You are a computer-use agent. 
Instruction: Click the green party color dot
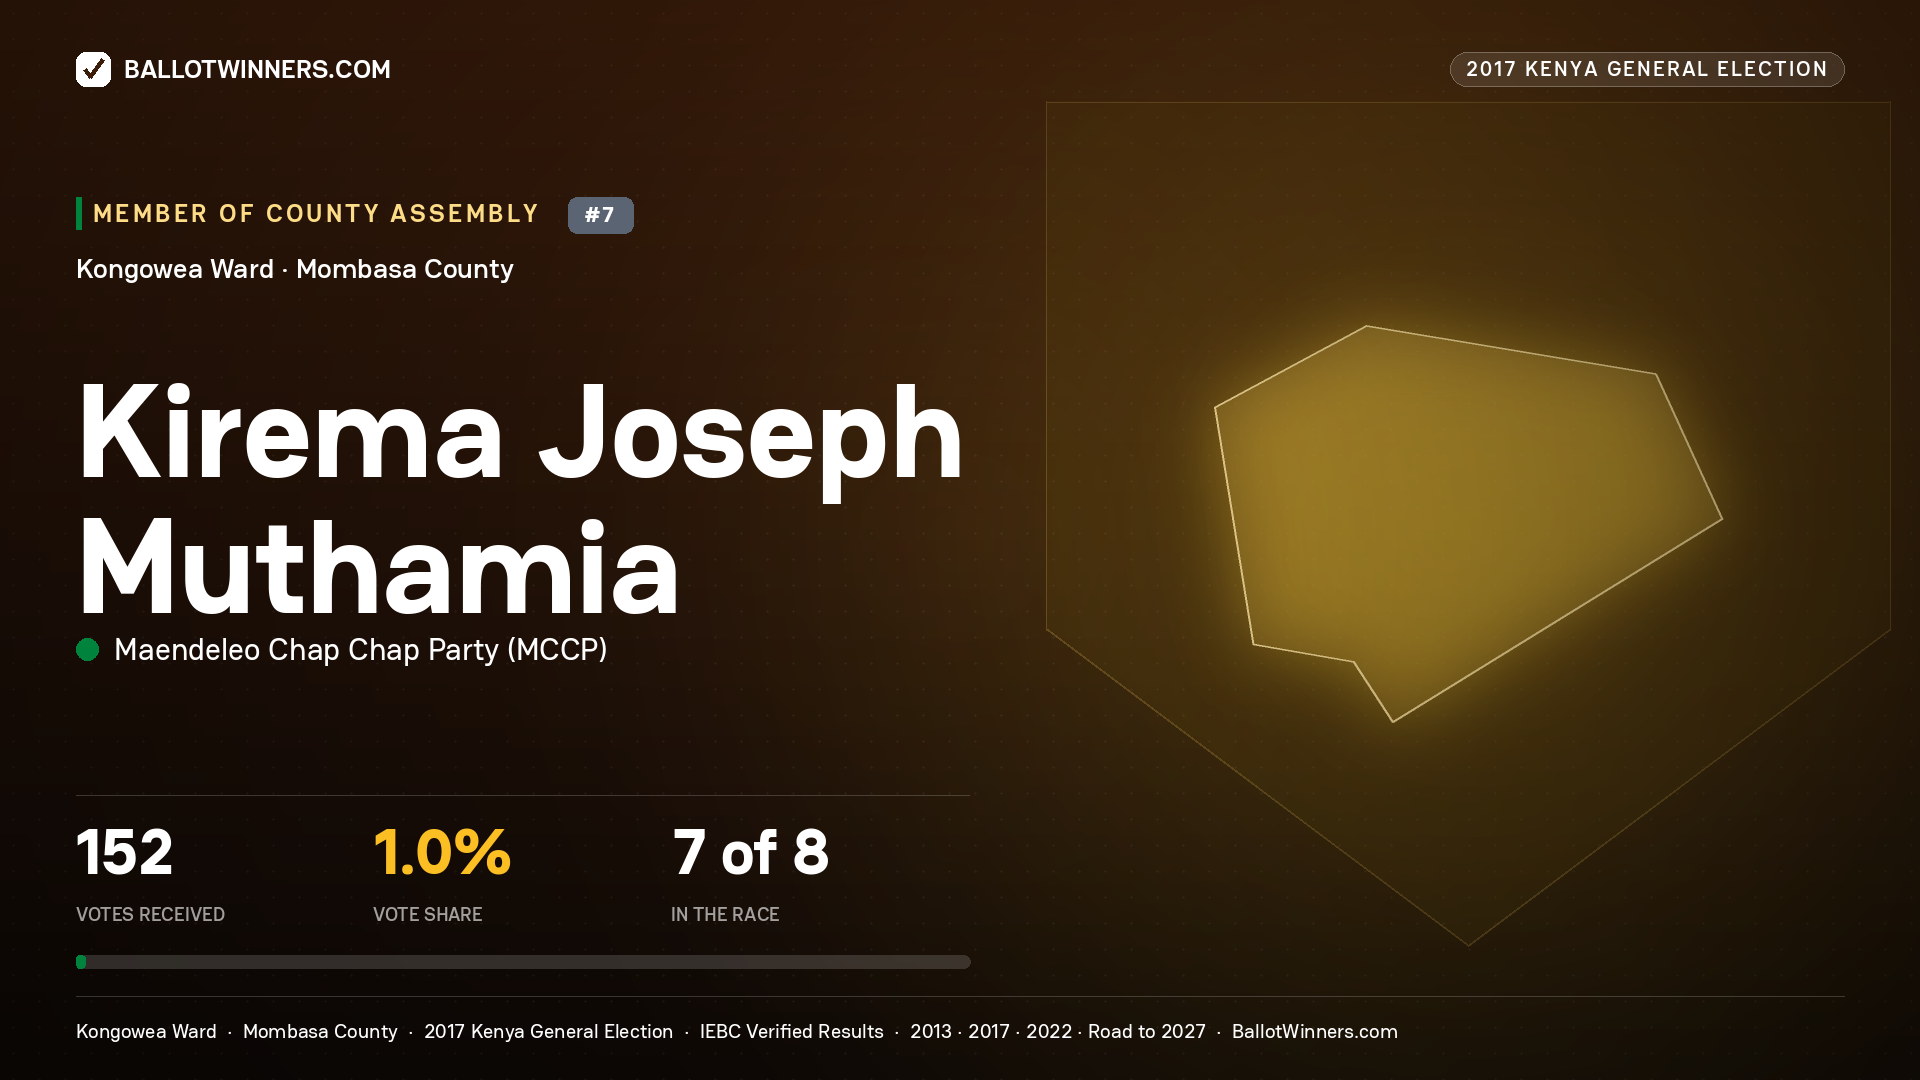pos(88,650)
